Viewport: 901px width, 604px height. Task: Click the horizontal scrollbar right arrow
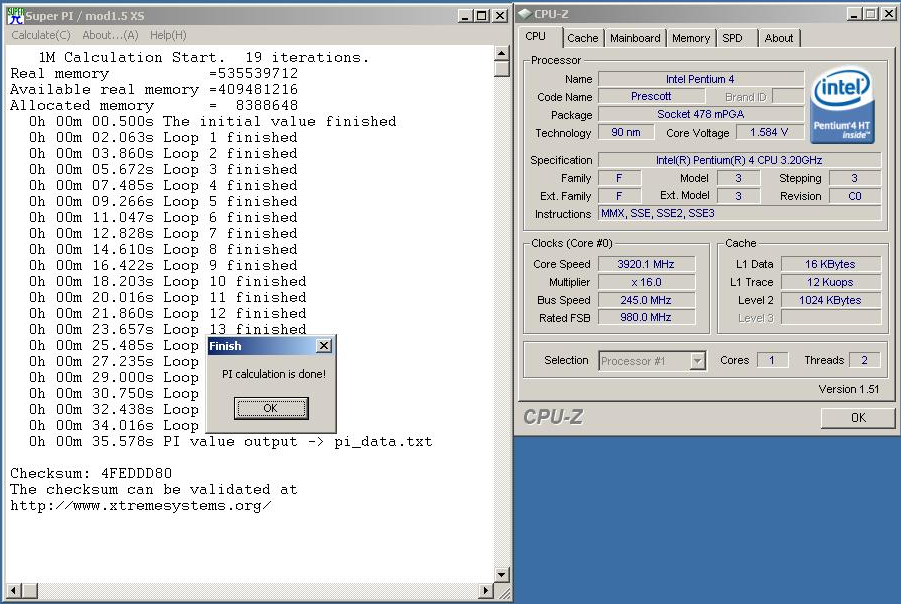486,590
